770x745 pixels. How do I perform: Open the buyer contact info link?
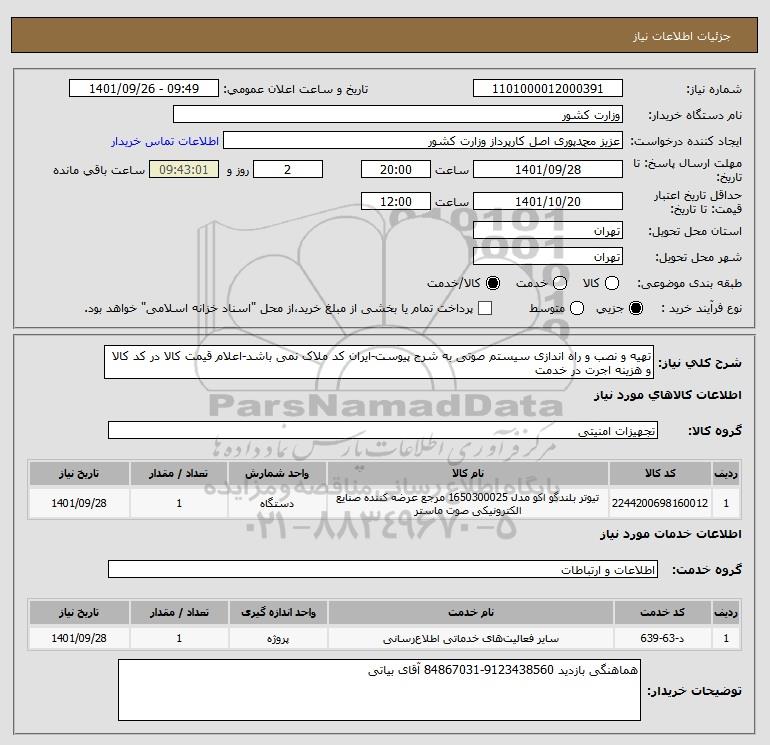(x=165, y=141)
